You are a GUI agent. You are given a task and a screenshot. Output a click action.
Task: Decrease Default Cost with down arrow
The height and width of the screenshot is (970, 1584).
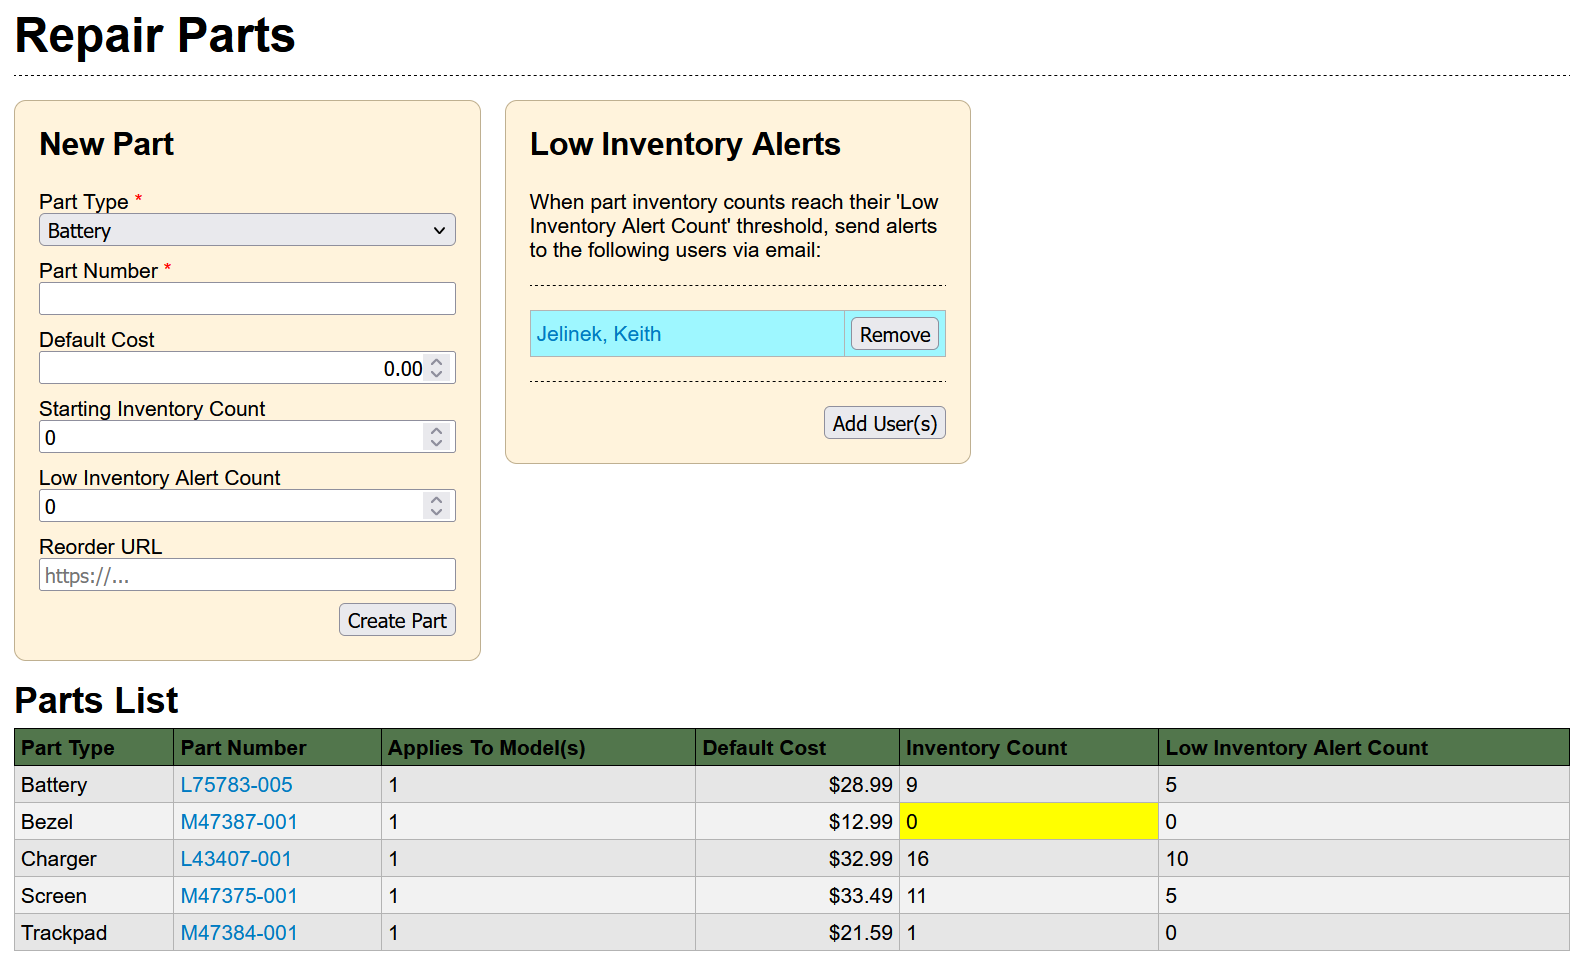437,375
